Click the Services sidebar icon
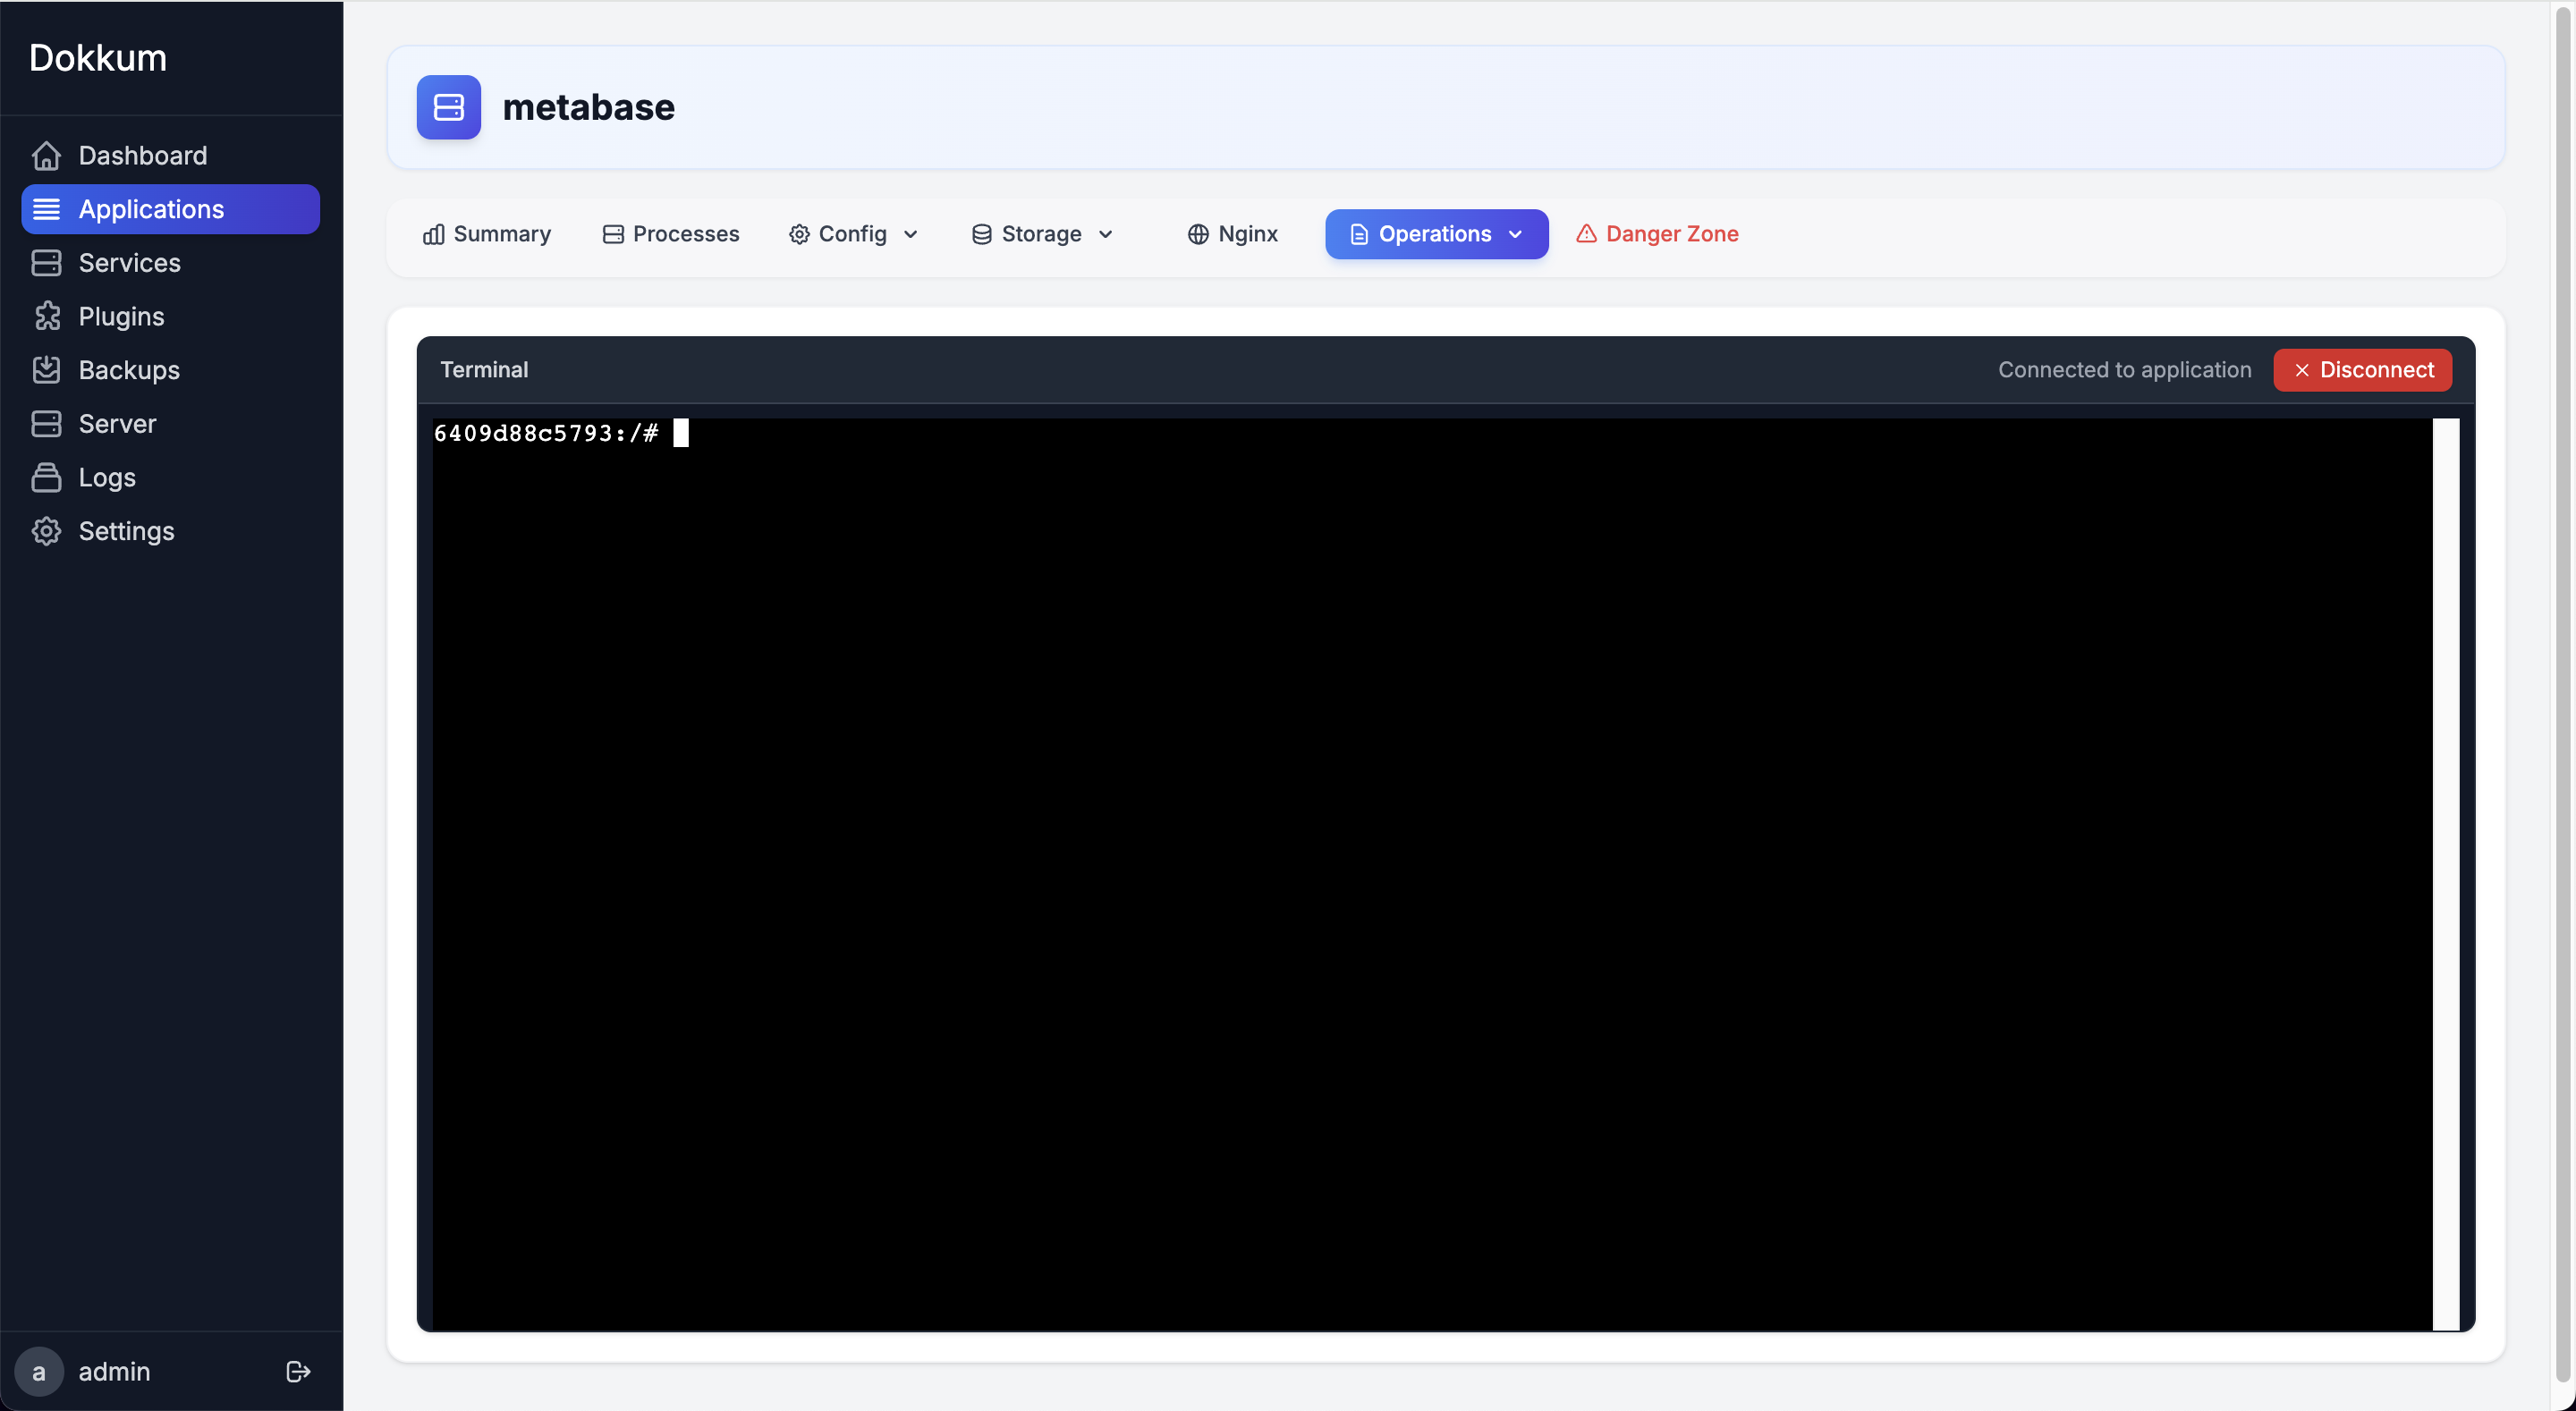Screen dimensions: 2576x1411 [x=46, y=263]
